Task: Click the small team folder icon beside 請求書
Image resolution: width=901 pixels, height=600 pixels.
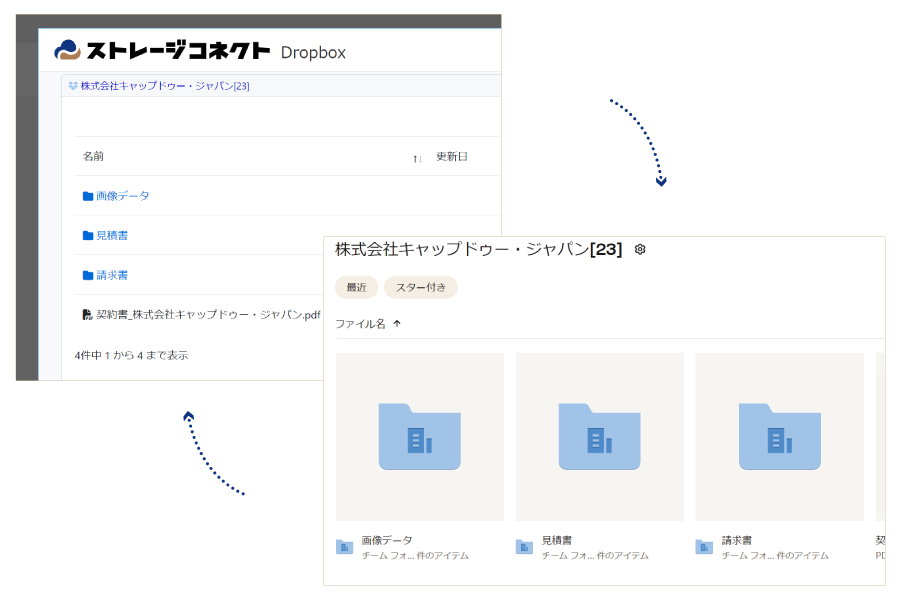Action: coord(704,547)
